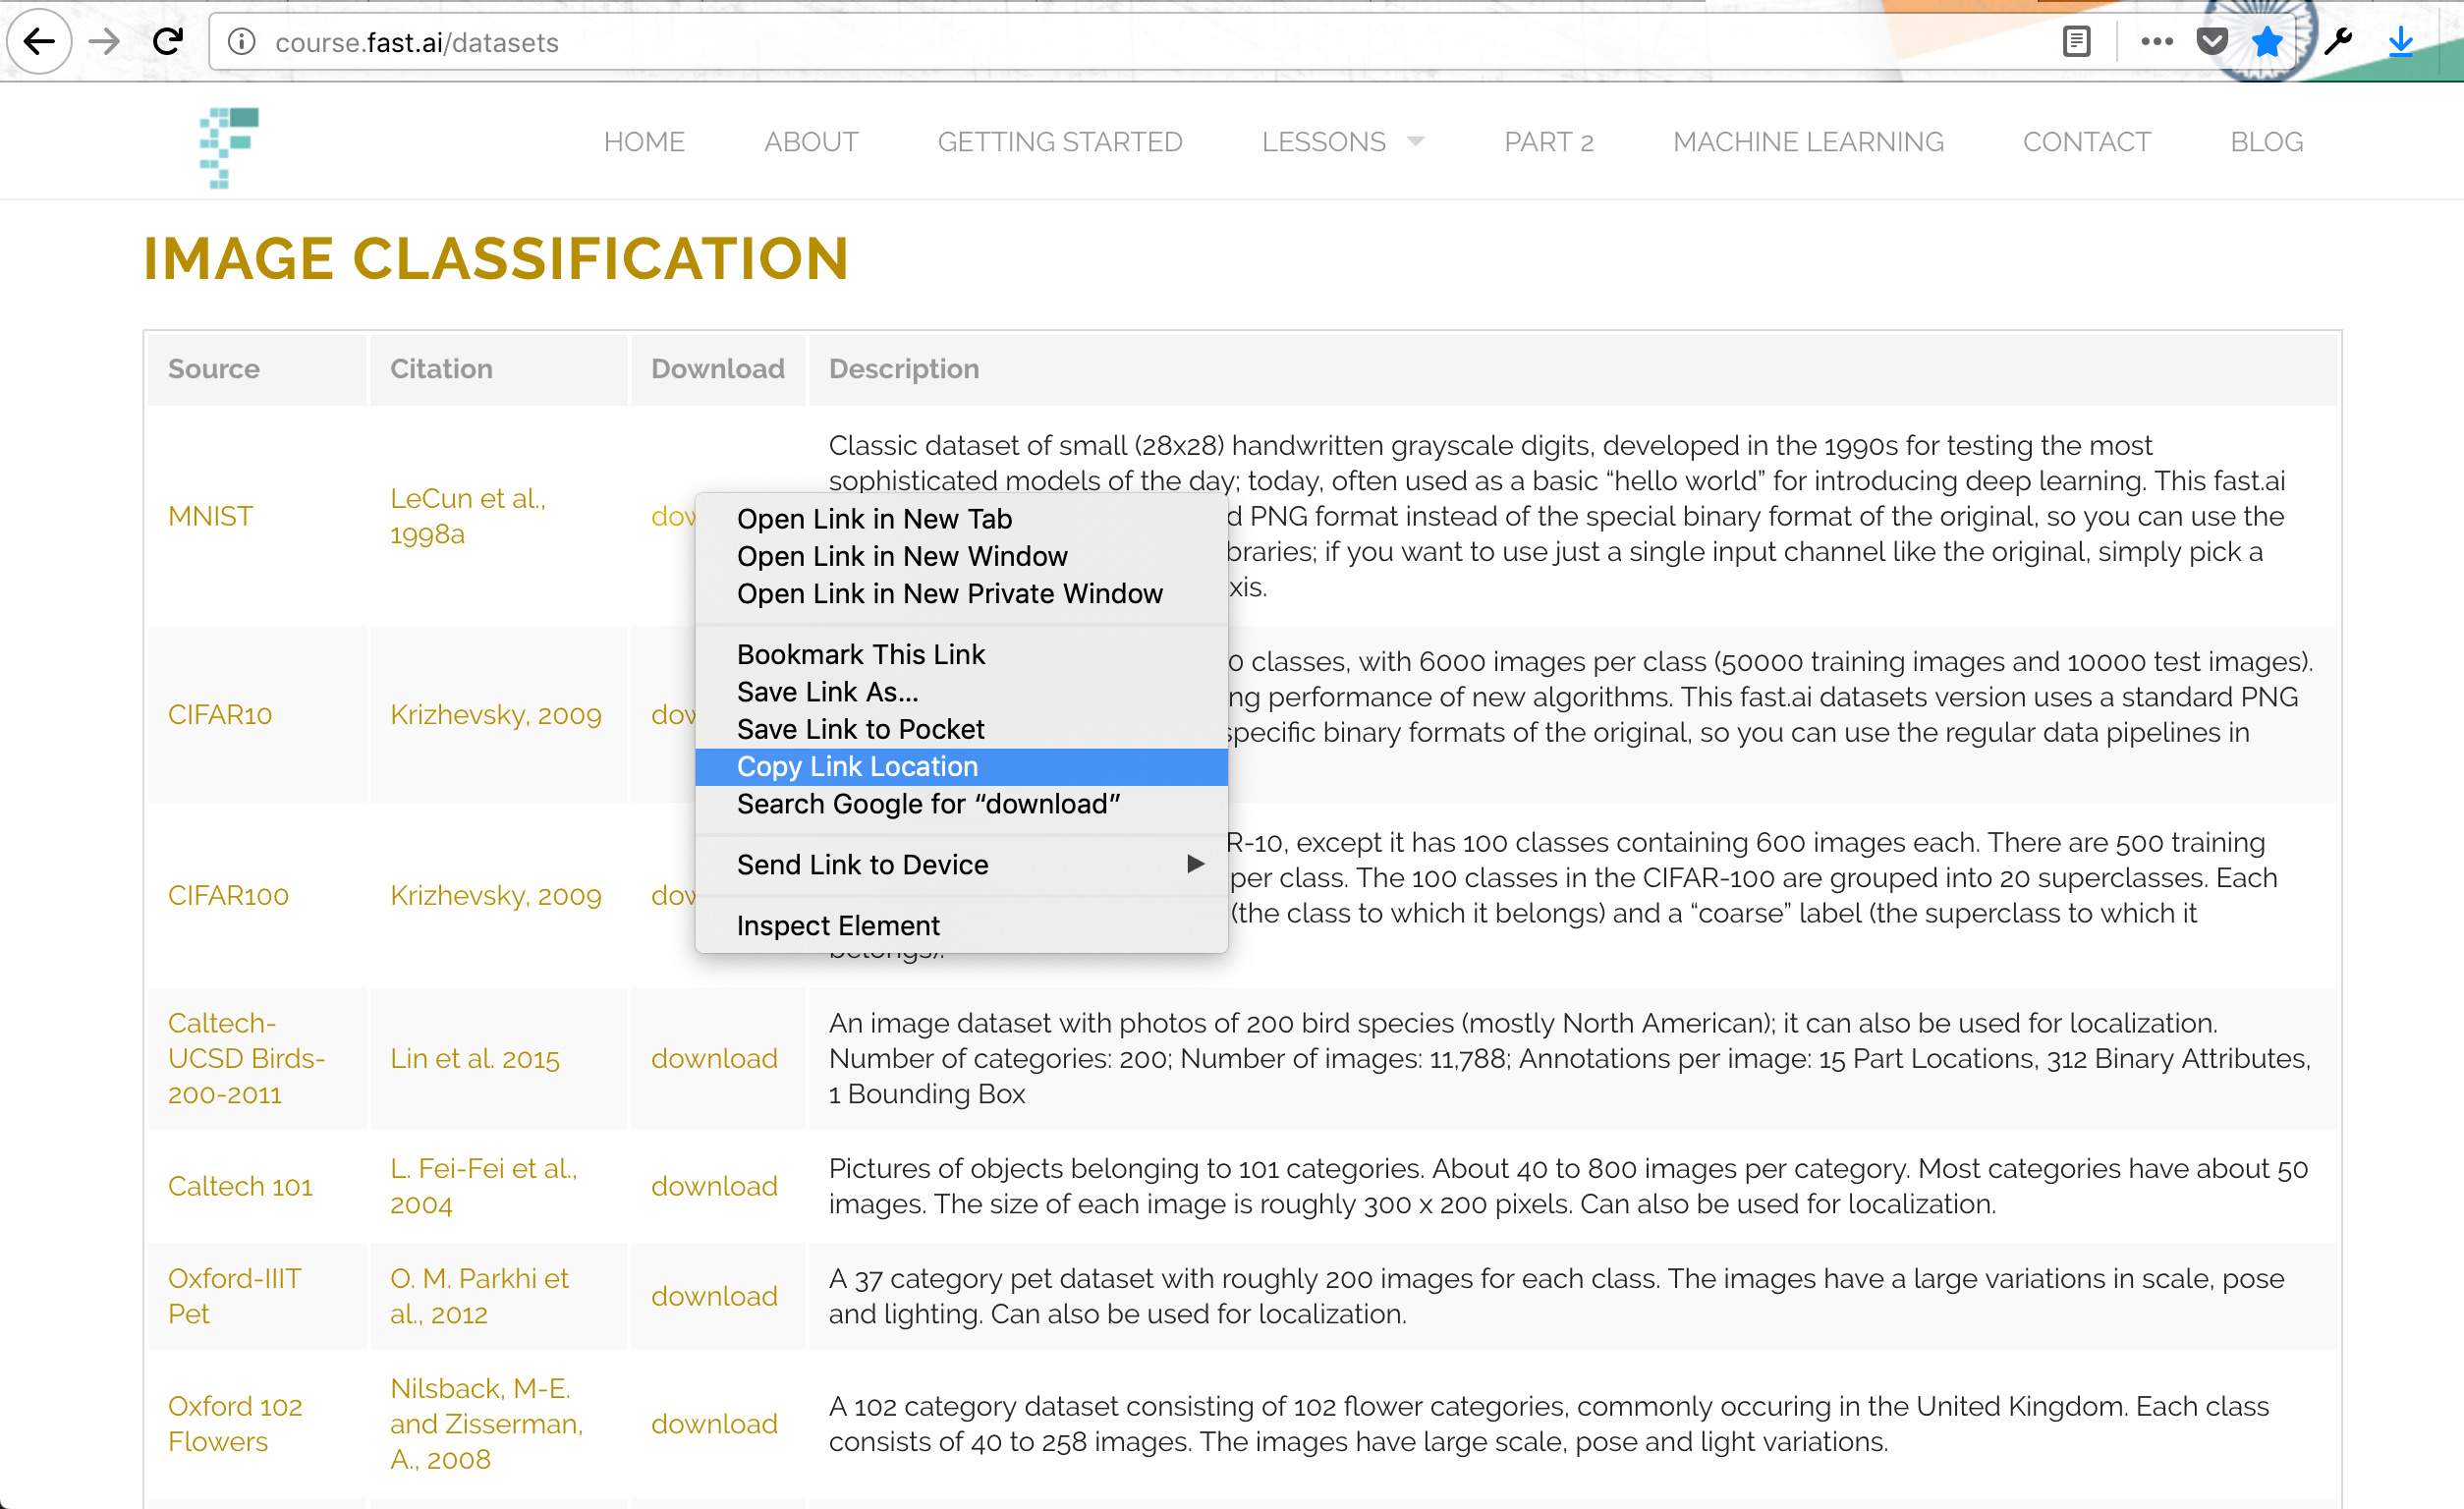
Task: Toggle reader view icon in address bar
Action: coord(2075,42)
